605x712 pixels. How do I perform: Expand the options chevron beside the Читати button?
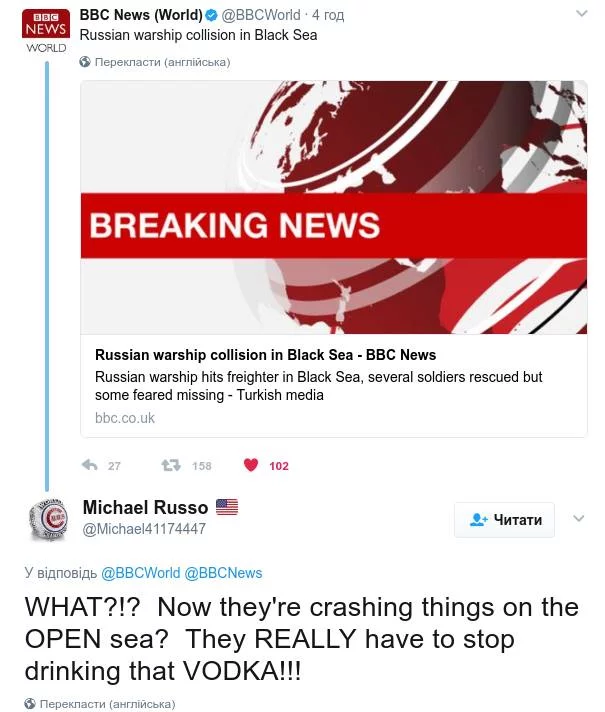click(578, 519)
